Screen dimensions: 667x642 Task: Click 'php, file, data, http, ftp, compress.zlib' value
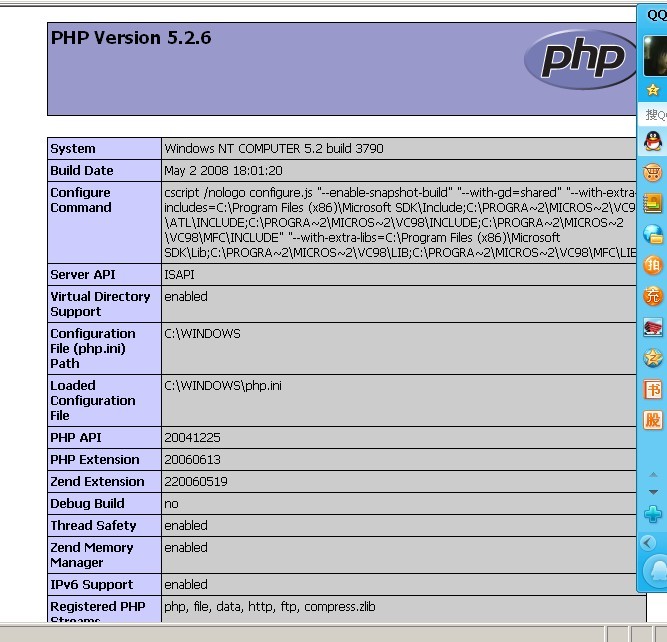tap(270, 607)
